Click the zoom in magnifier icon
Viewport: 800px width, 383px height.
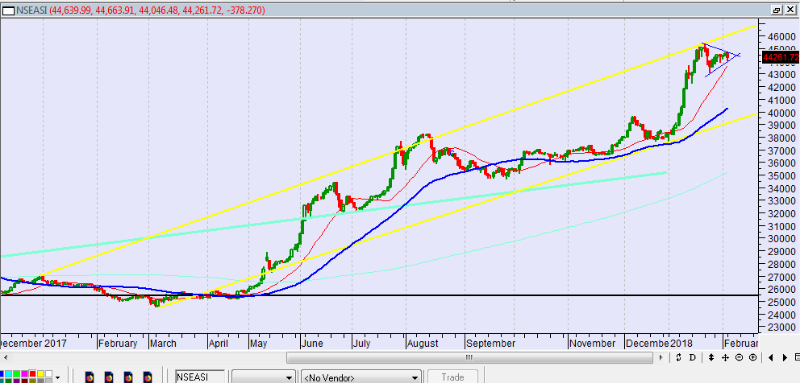753,358
